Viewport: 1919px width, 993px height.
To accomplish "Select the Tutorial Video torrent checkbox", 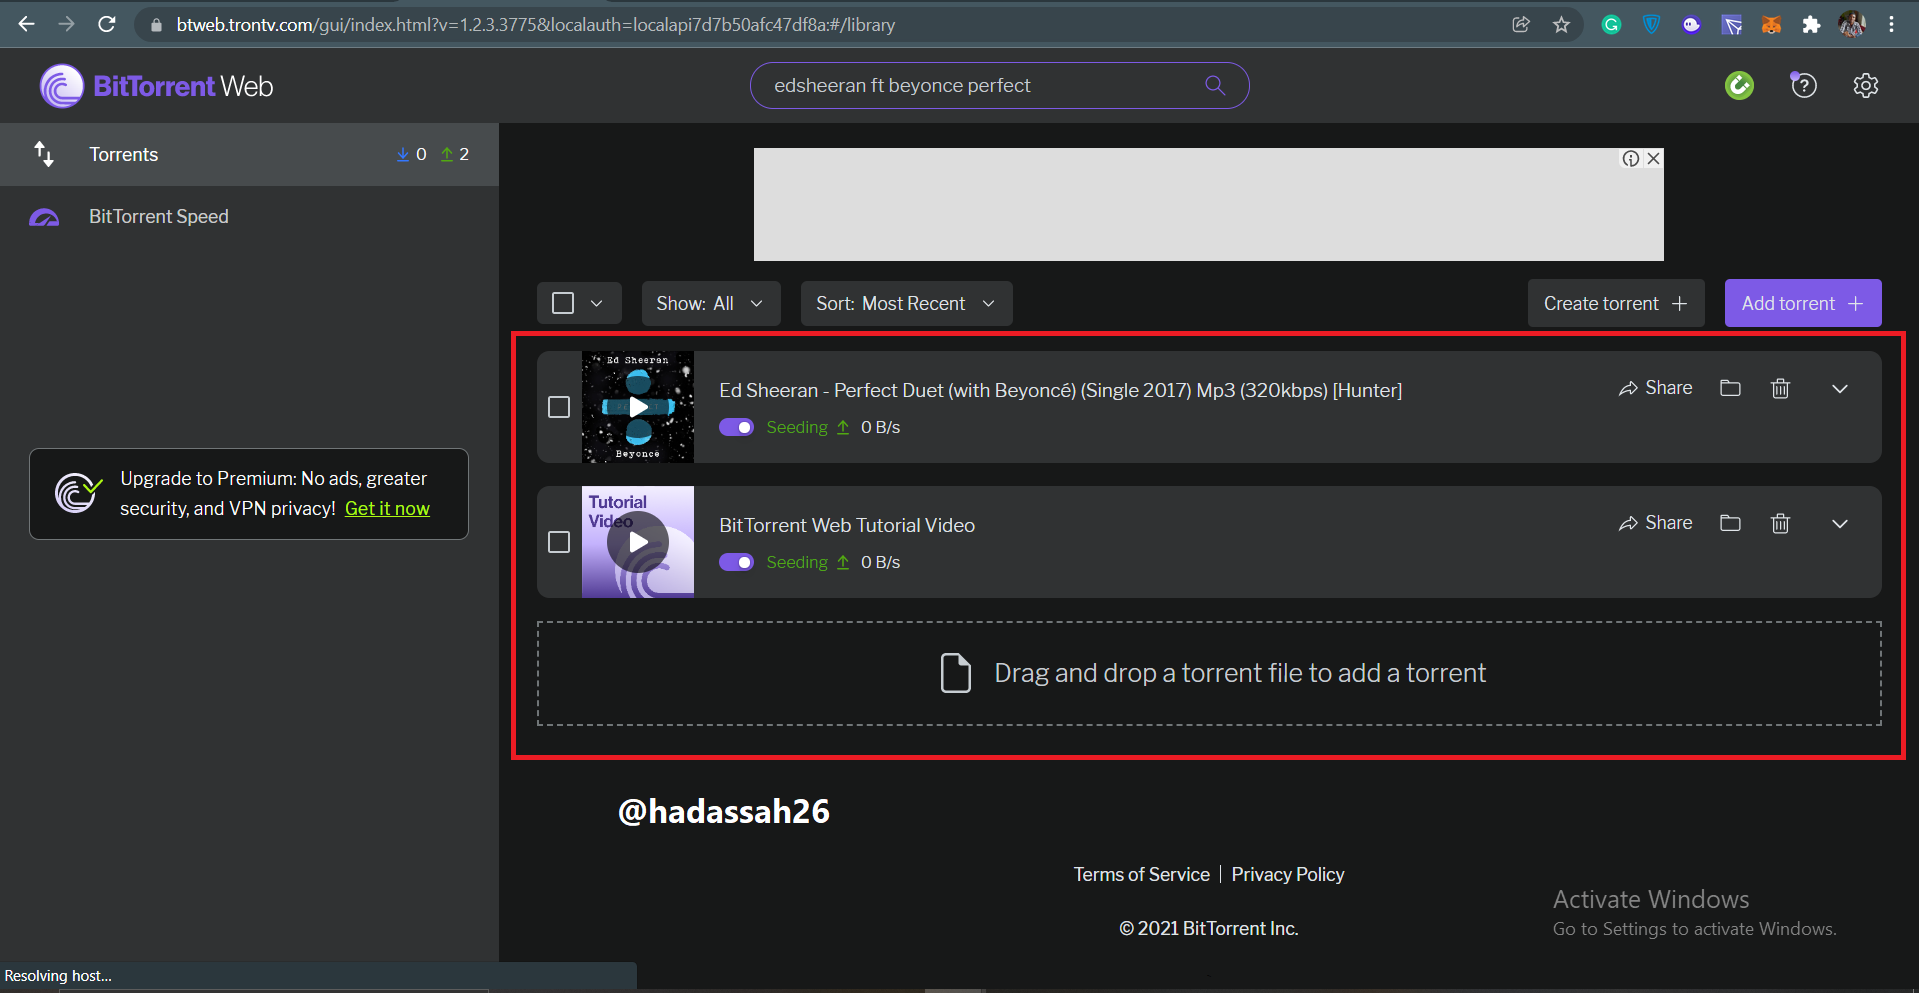I will 559,542.
